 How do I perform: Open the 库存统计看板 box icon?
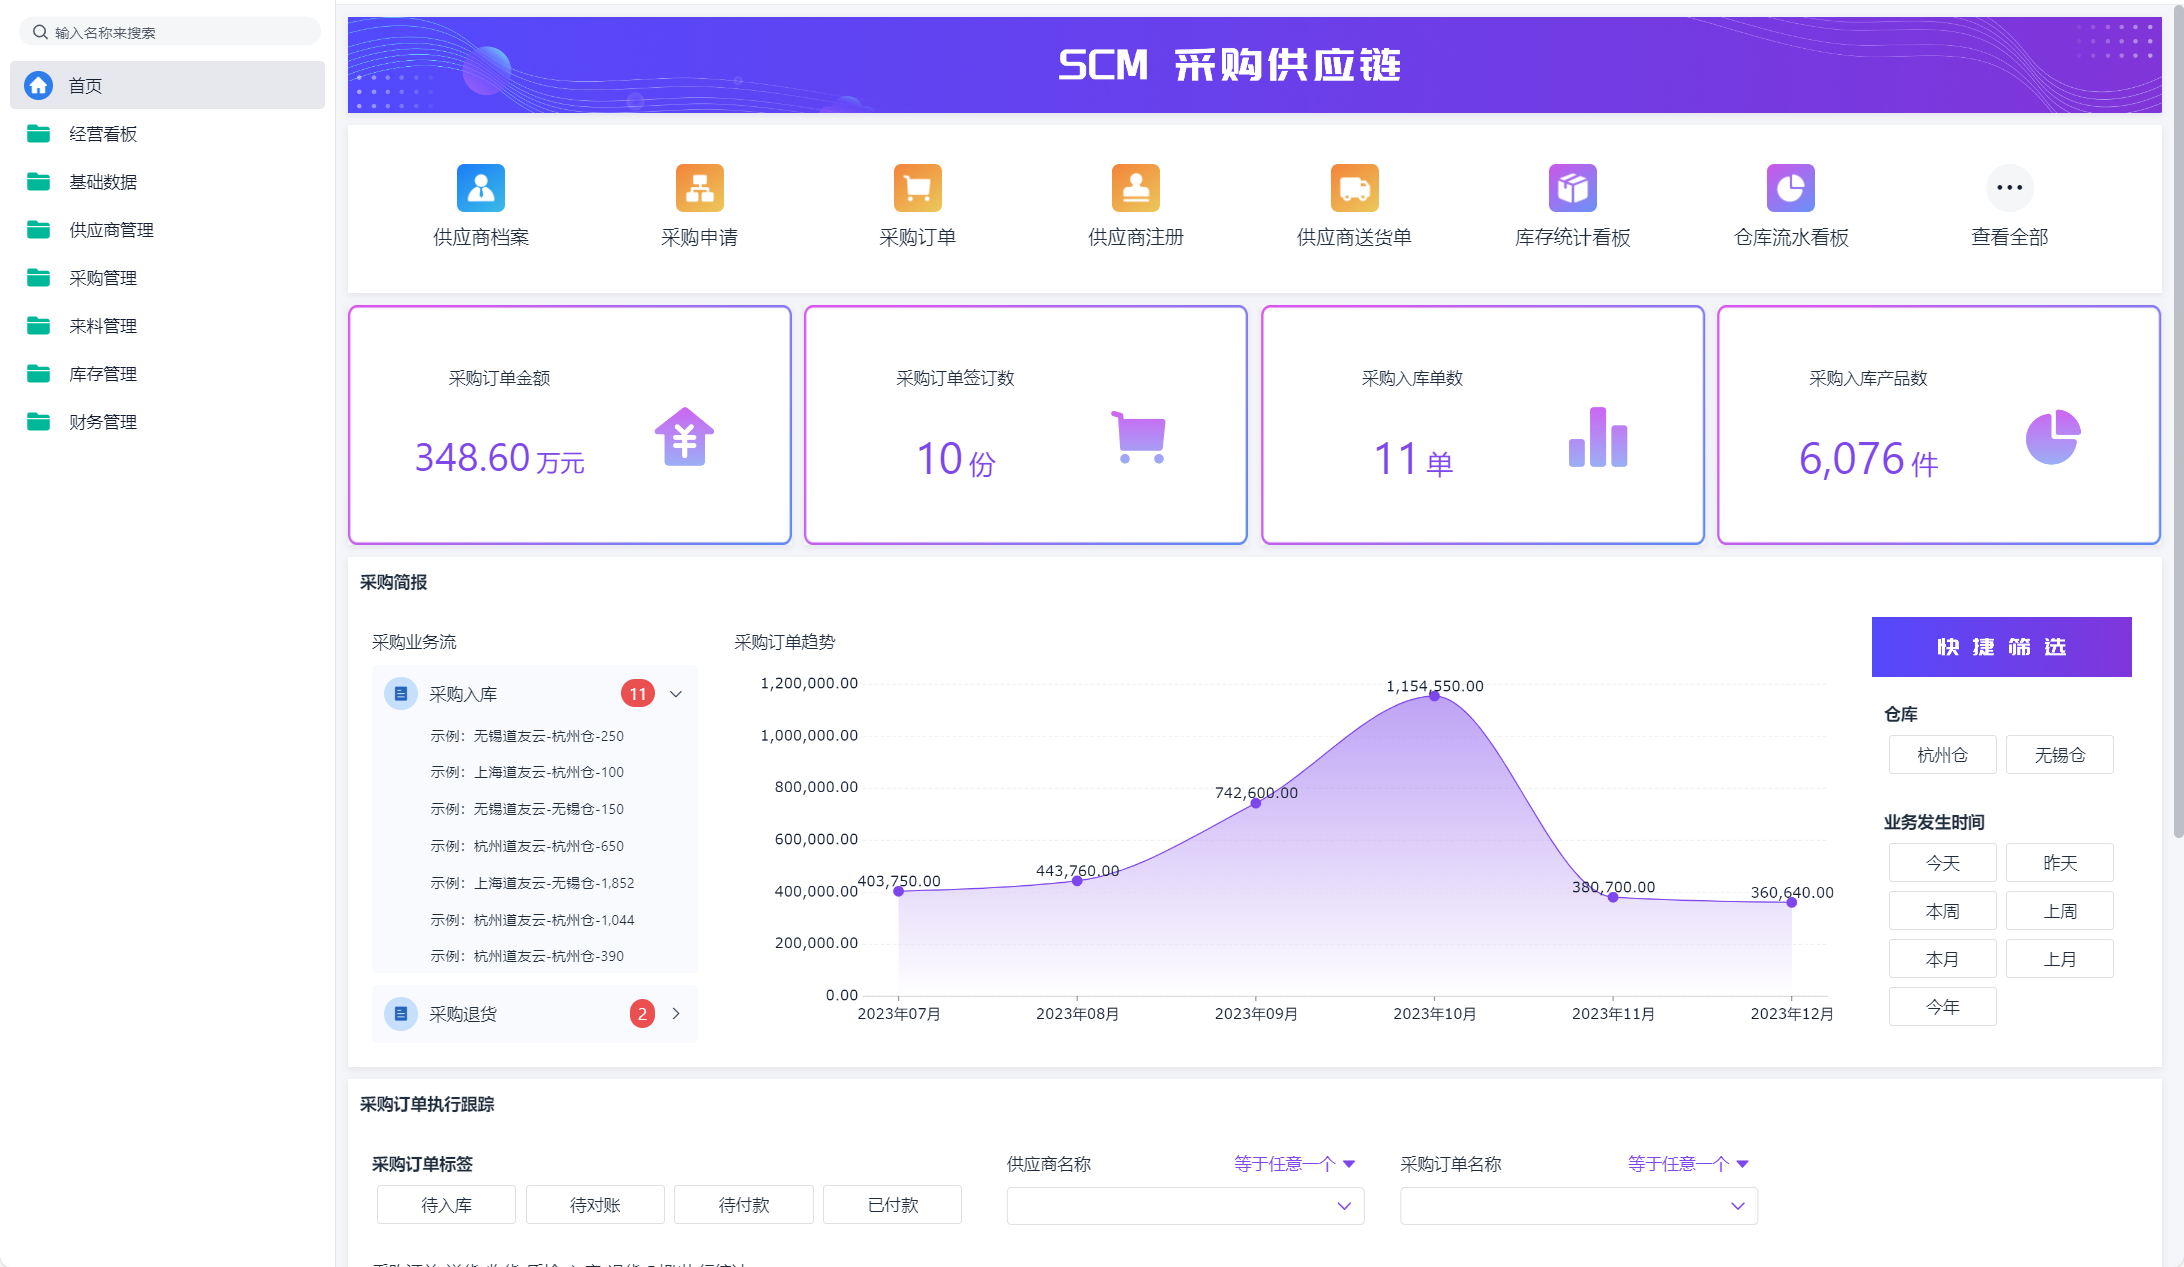1572,188
